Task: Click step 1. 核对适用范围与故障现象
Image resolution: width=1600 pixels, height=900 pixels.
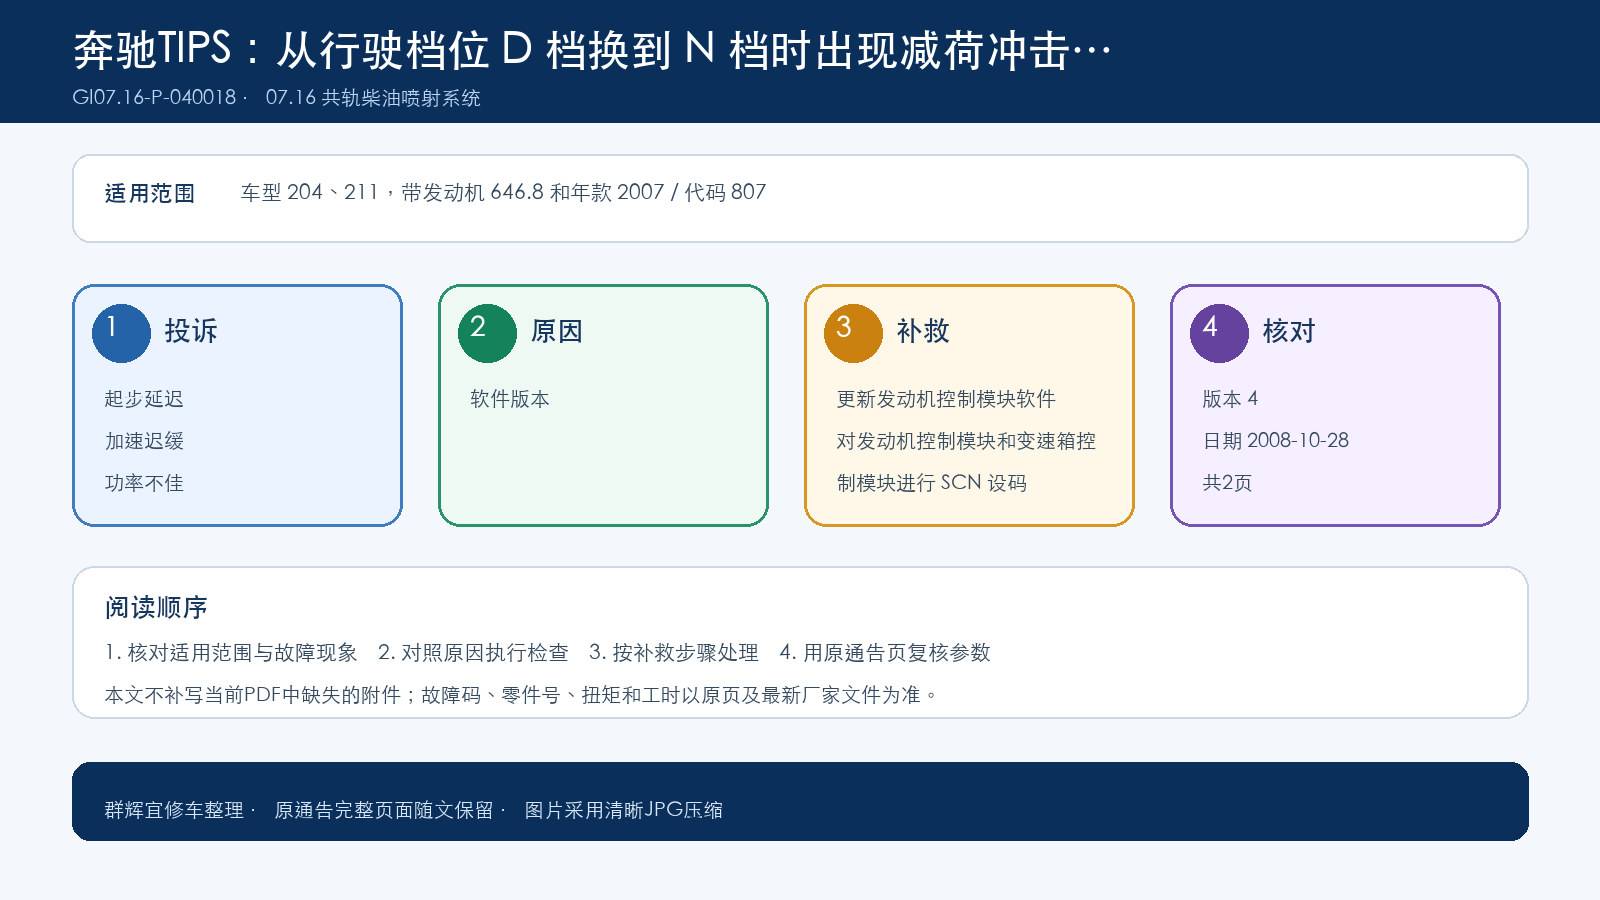Action: pyautogui.click(x=231, y=653)
